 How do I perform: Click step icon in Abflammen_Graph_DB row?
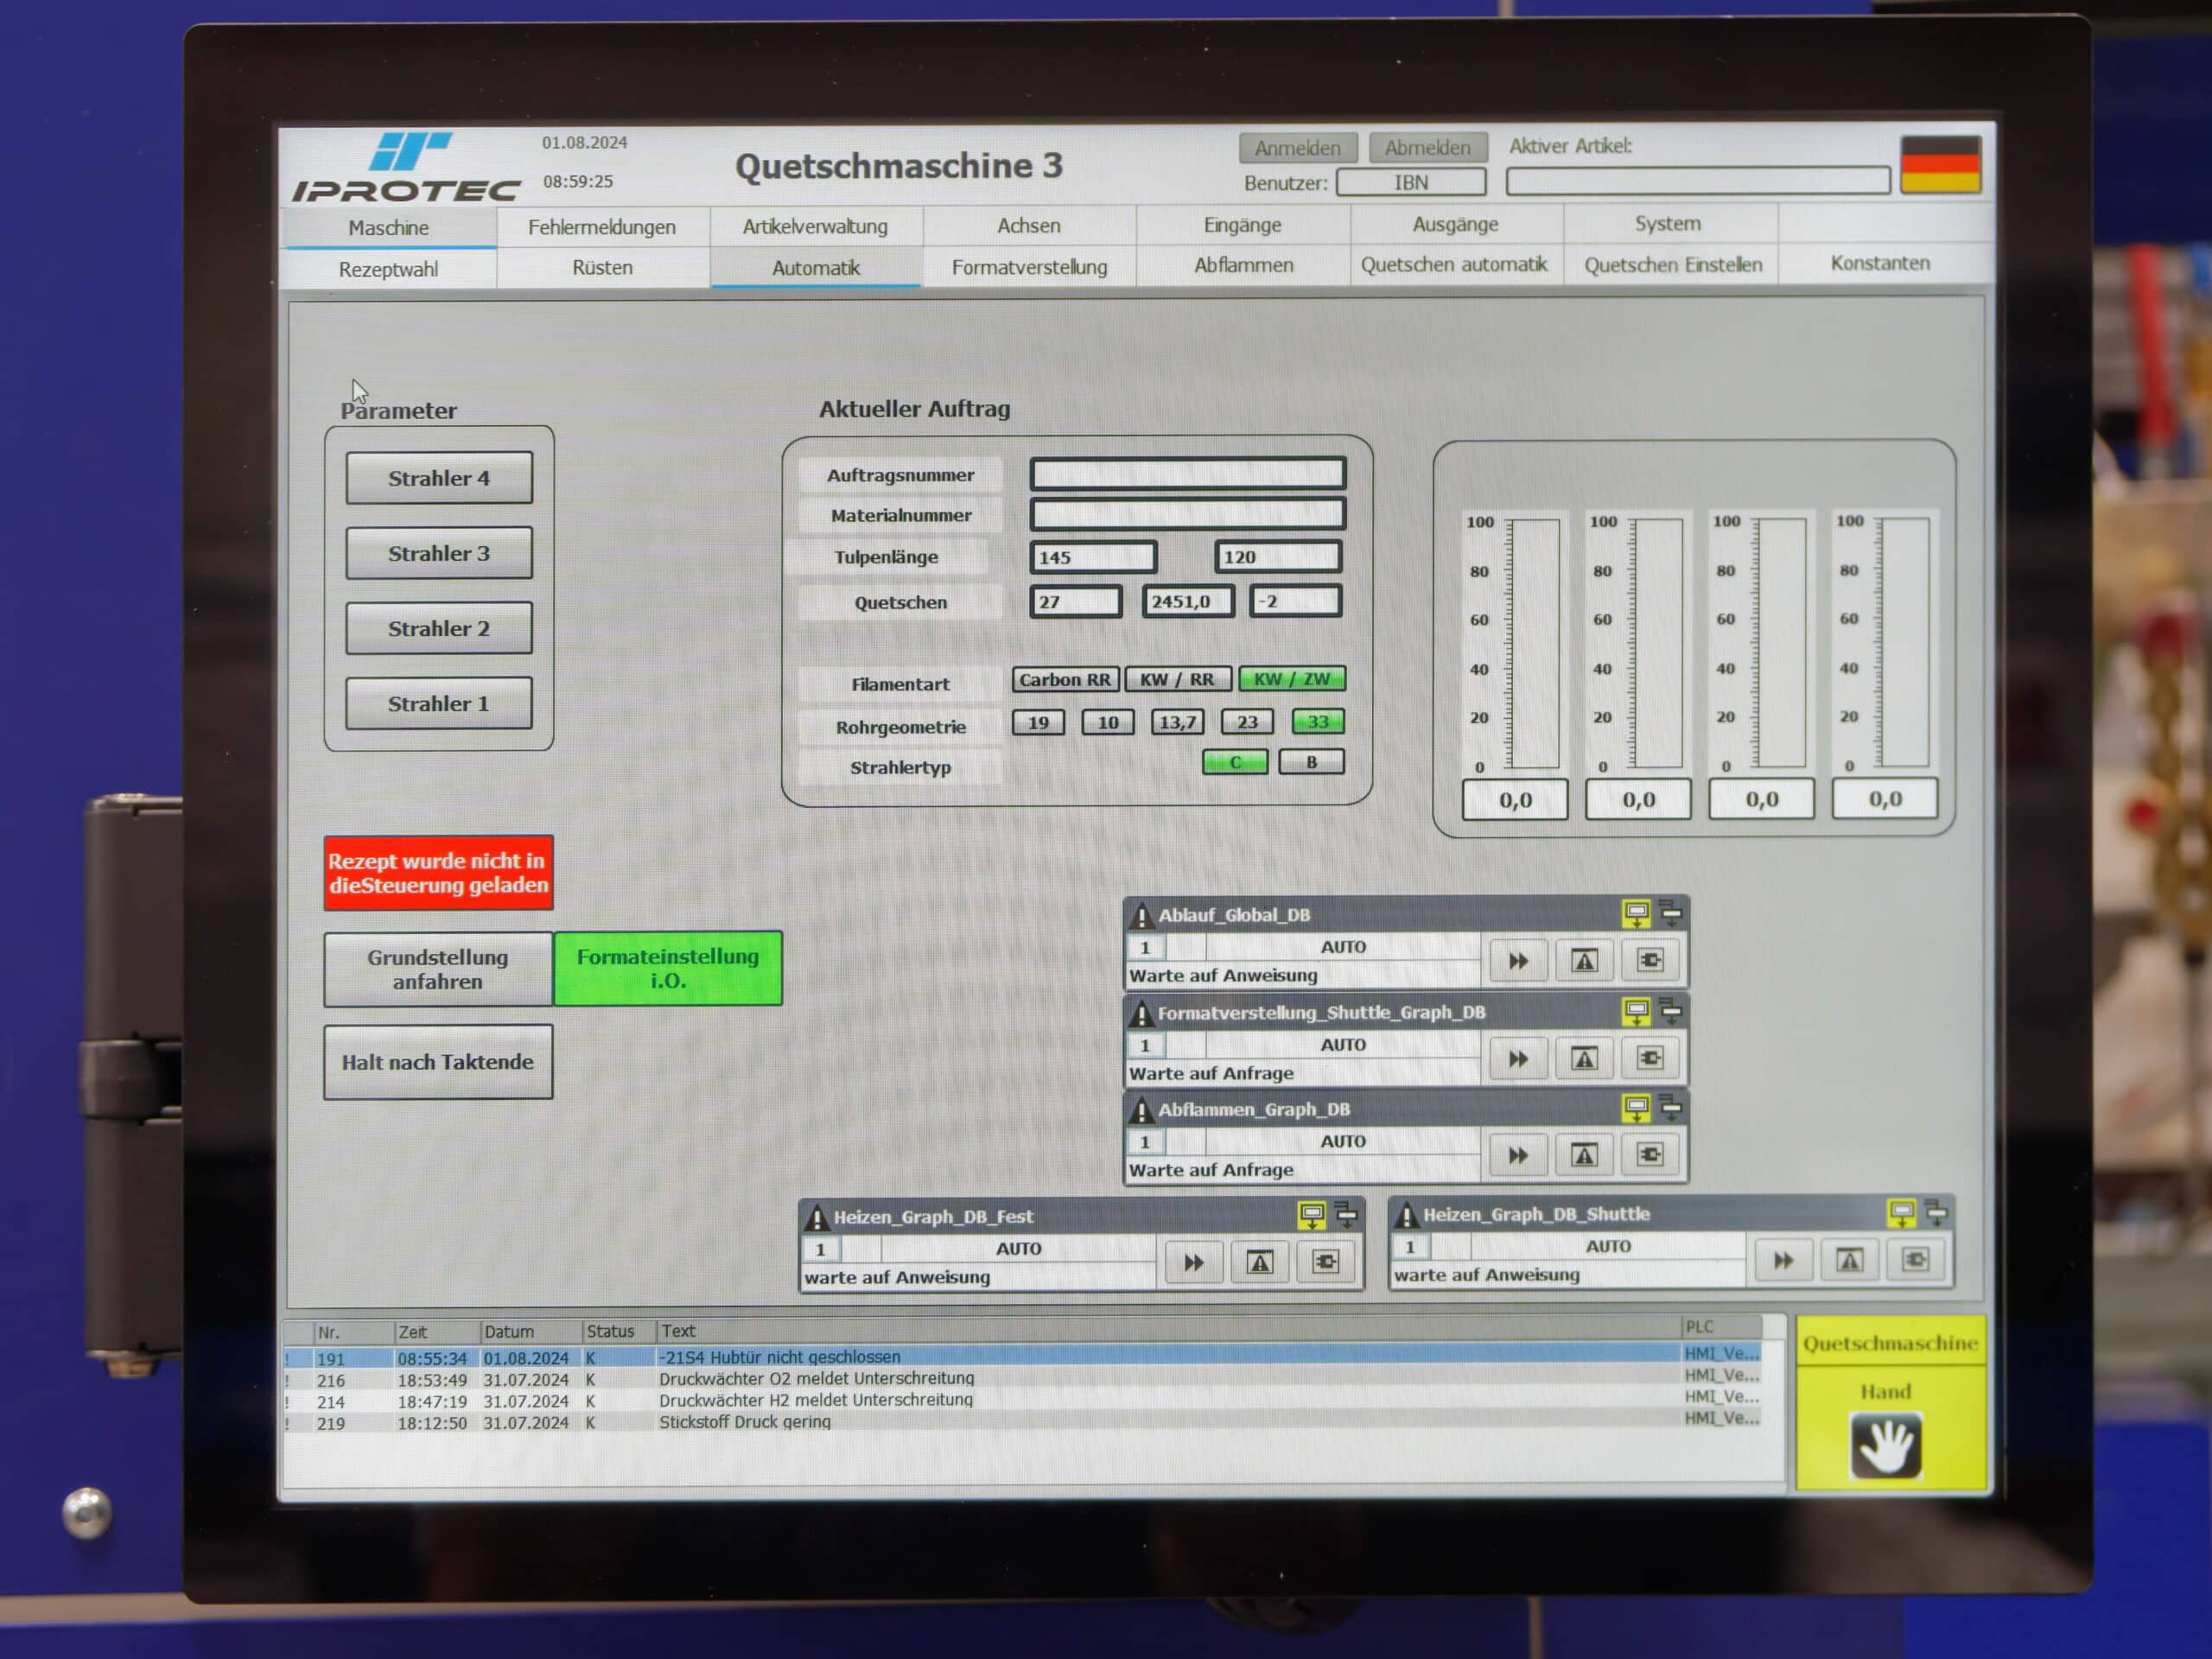pos(1650,1155)
